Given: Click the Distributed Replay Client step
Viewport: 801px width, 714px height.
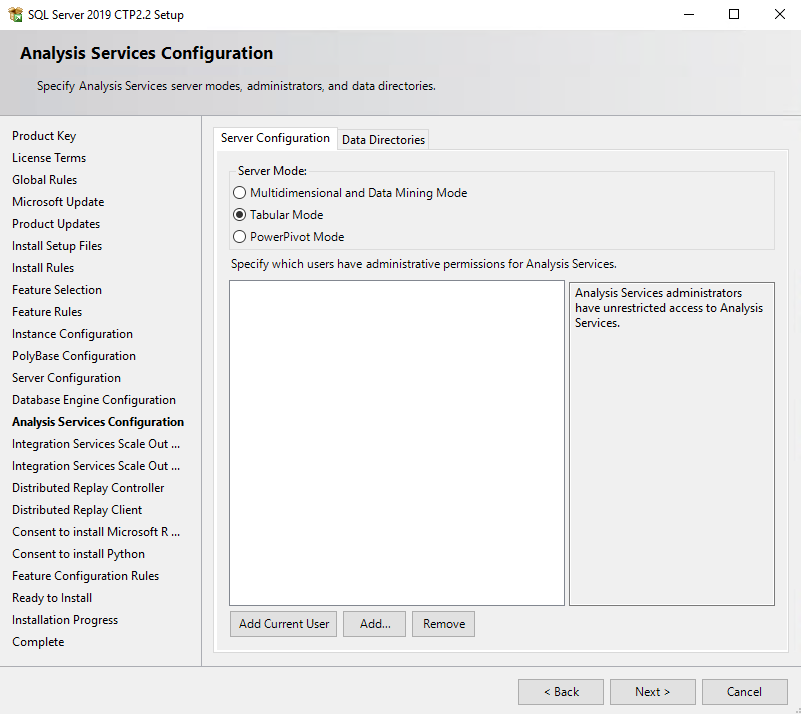Looking at the screenshot, I should click(77, 510).
